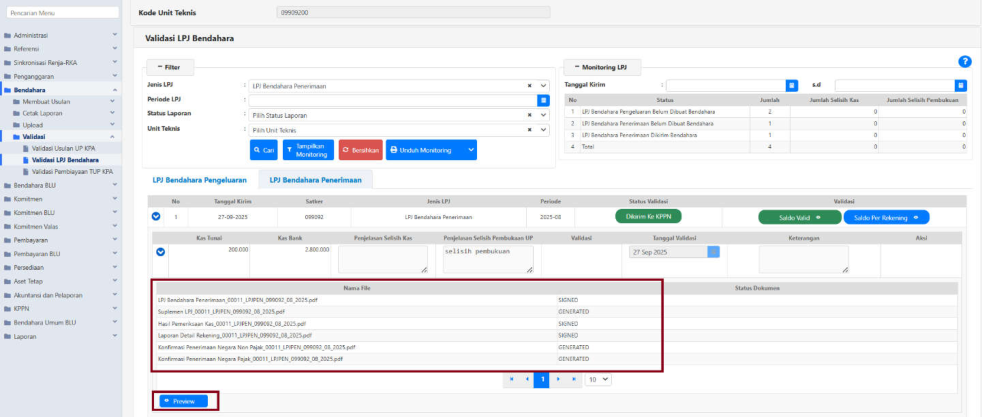Image resolution: width=982 pixels, height=417 pixels.
Task: Collapse the Filter panel
Action: (170, 66)
